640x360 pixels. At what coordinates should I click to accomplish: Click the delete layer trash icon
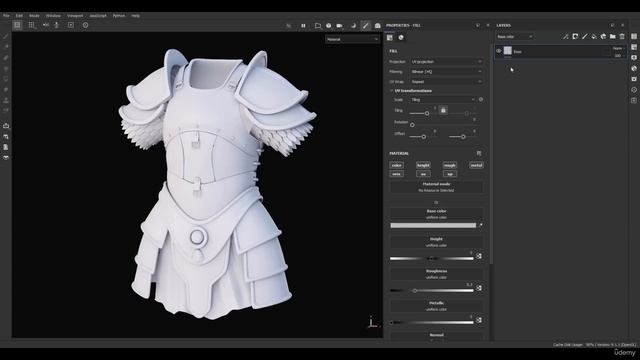622,37
